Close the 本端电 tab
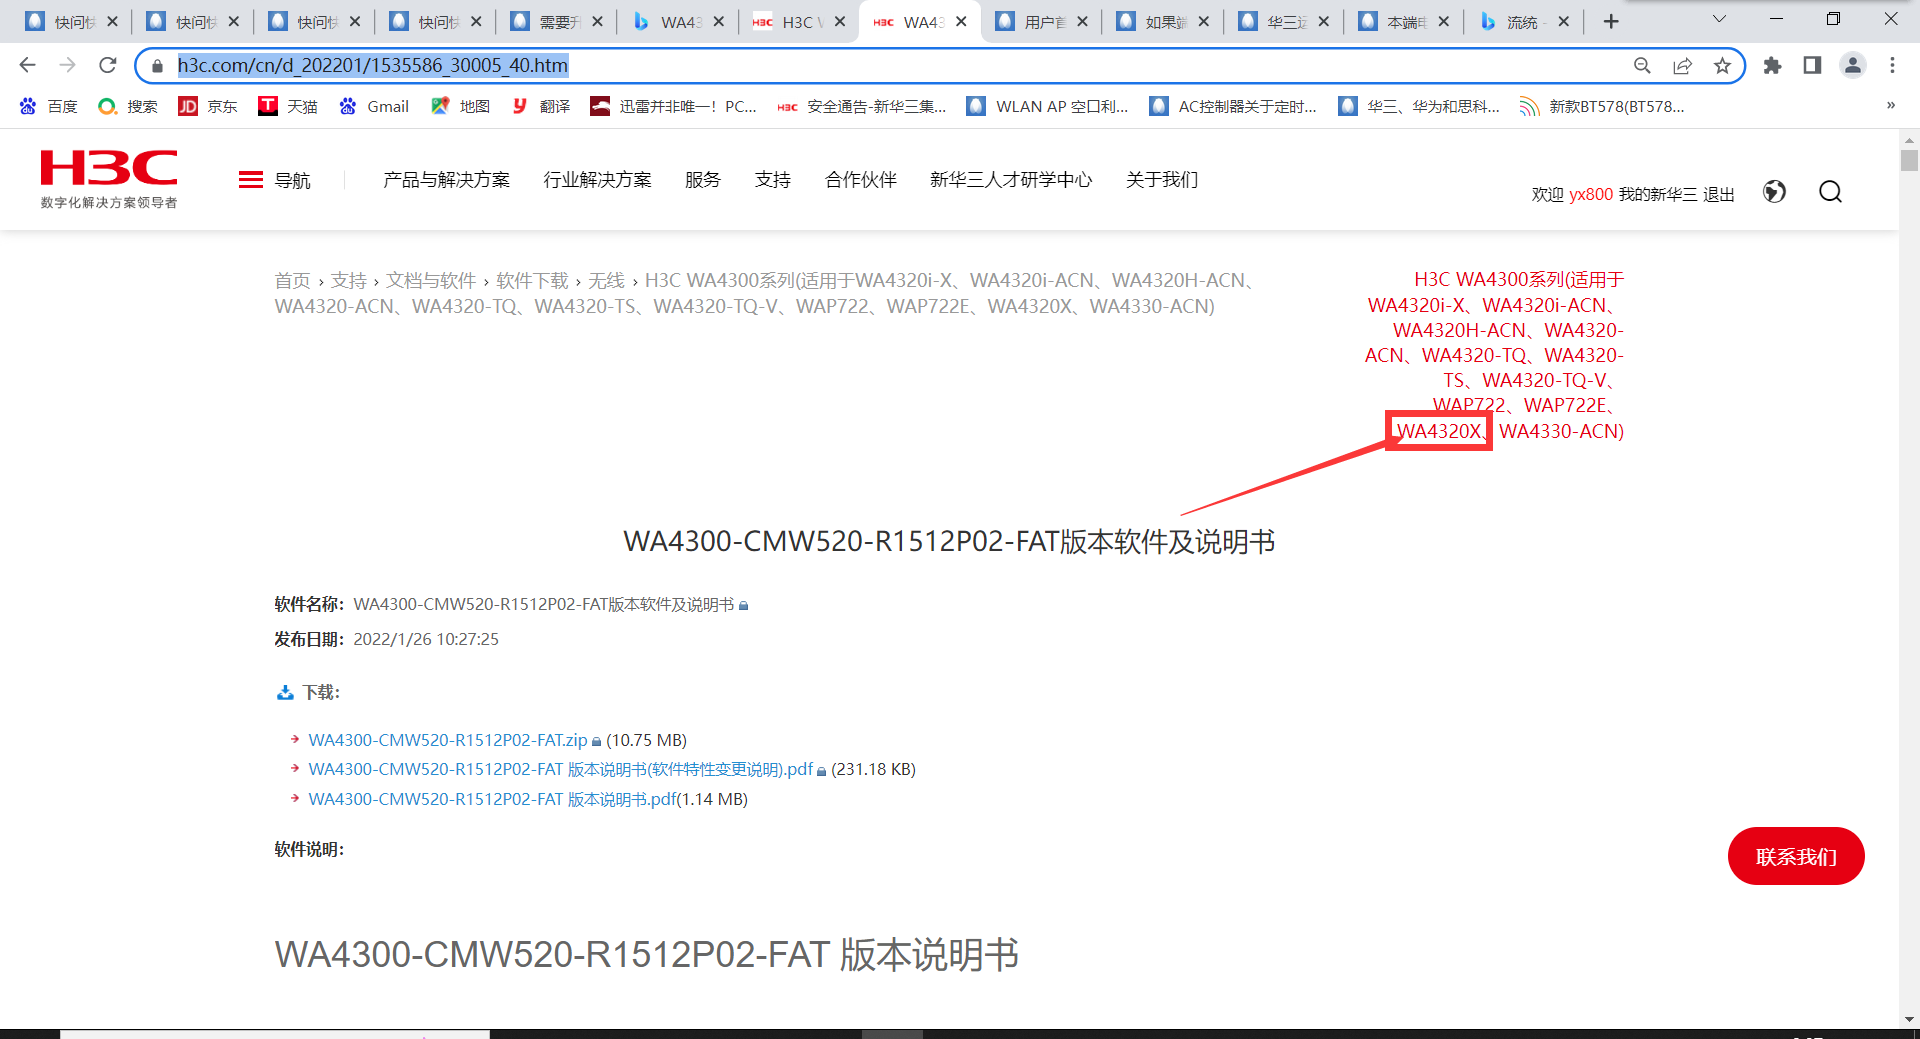 tap(1443, 21)
